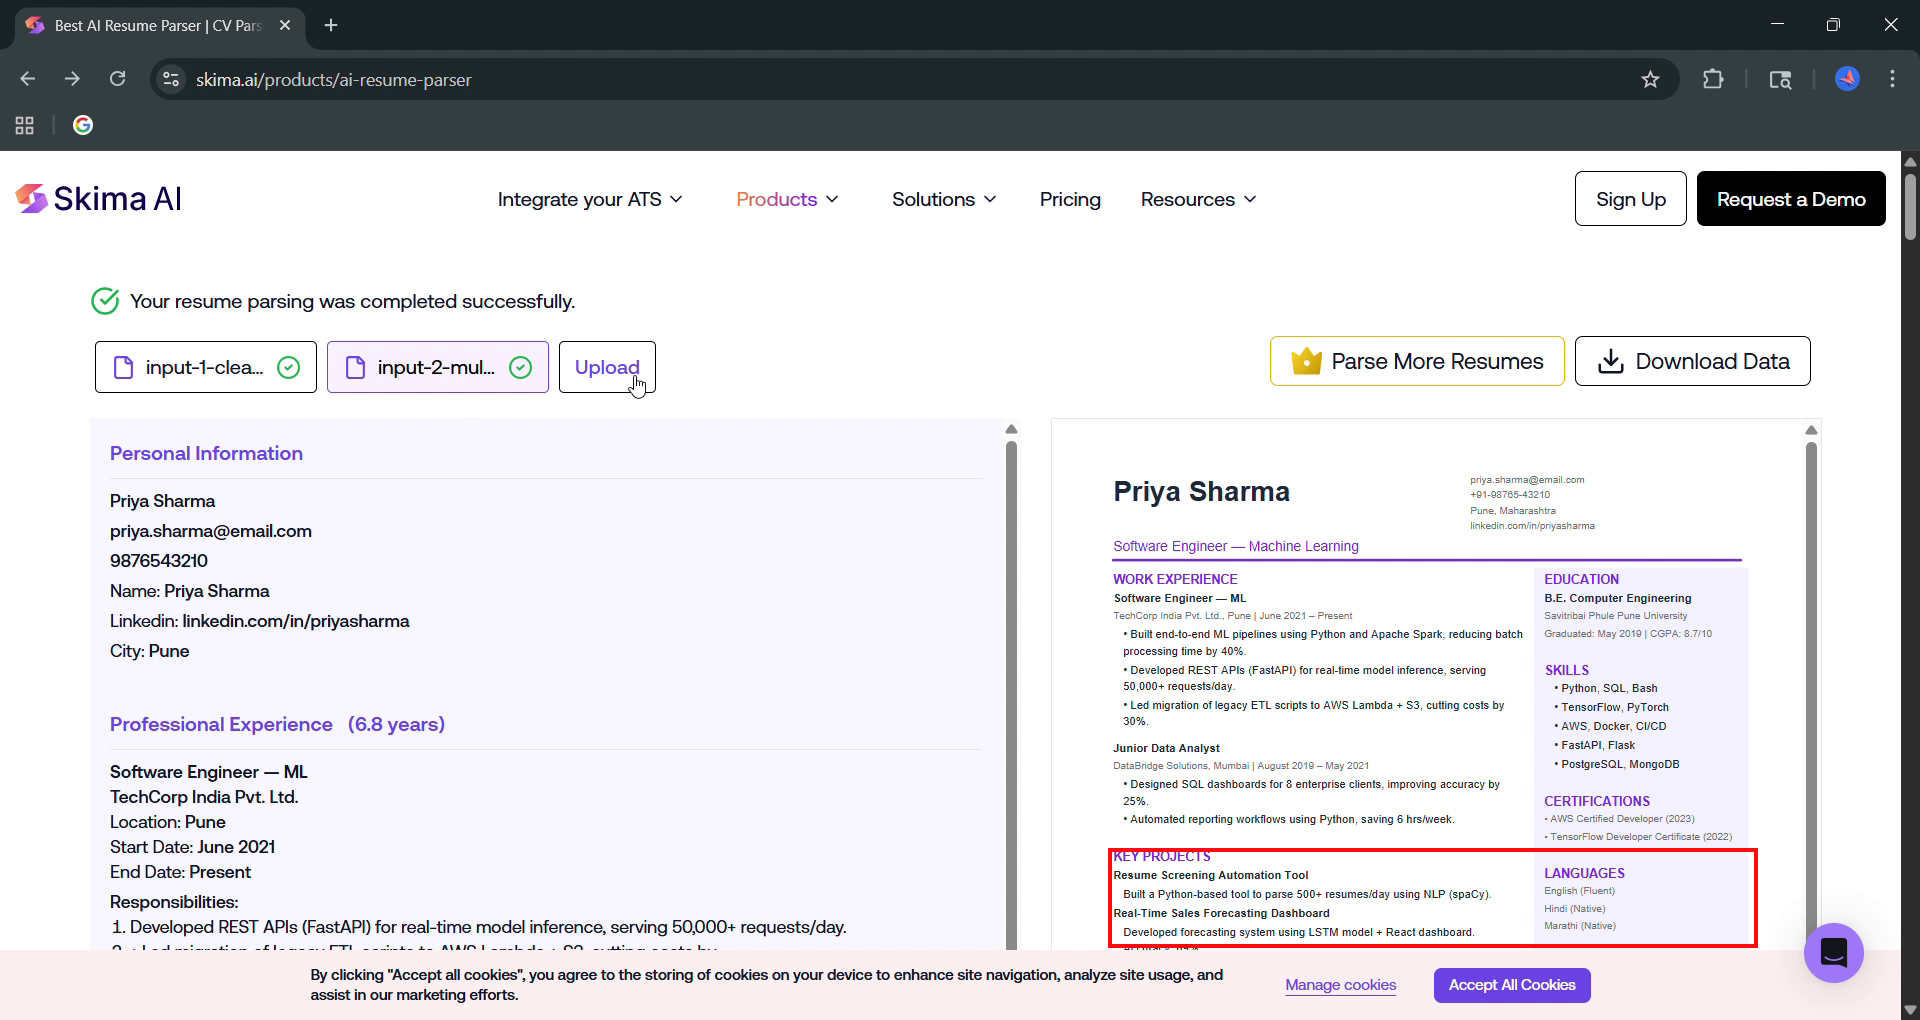Viewport: 1920px width, 1020px height.
Task: Expand the Products menu
Action: pos(787,199)
